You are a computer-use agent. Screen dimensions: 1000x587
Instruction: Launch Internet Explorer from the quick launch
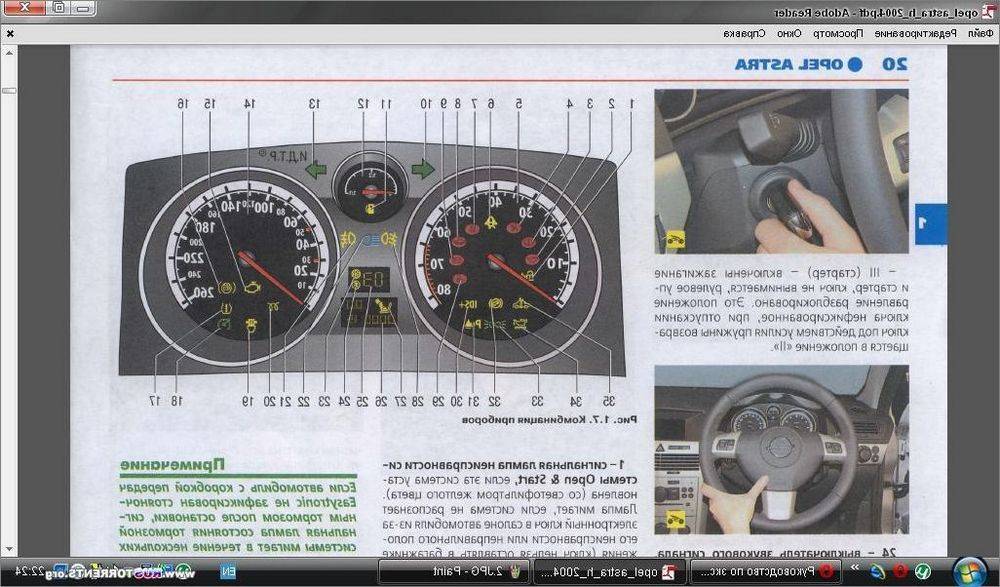878,571
